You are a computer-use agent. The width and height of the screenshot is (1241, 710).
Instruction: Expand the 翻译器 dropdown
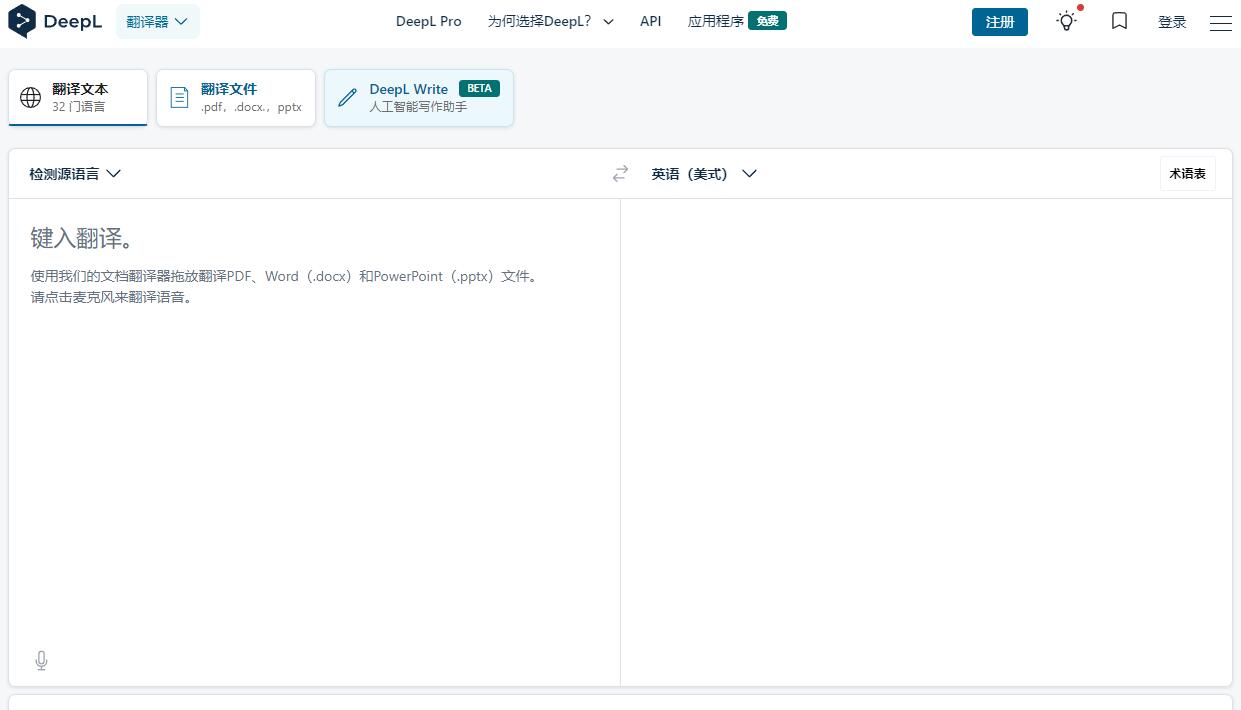tap(158, 21)
